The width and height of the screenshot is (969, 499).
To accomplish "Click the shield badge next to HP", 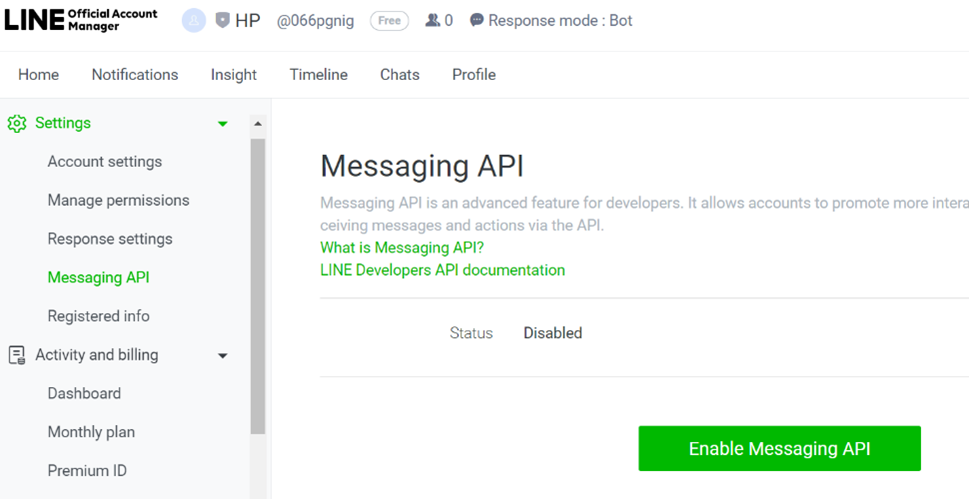I will pyautogui.click(x=222, y=20).
